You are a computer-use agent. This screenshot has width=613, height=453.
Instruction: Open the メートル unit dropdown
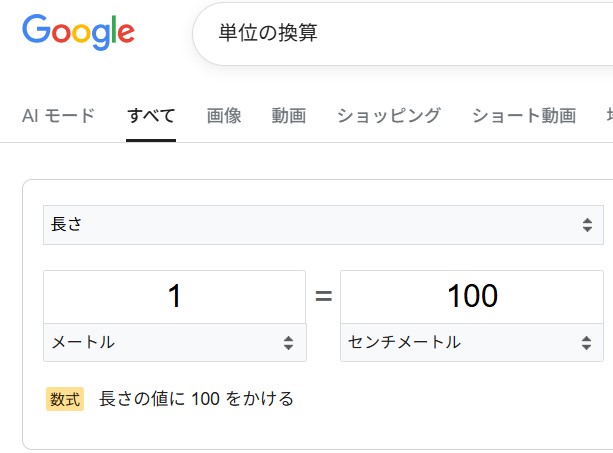[174, 343]
